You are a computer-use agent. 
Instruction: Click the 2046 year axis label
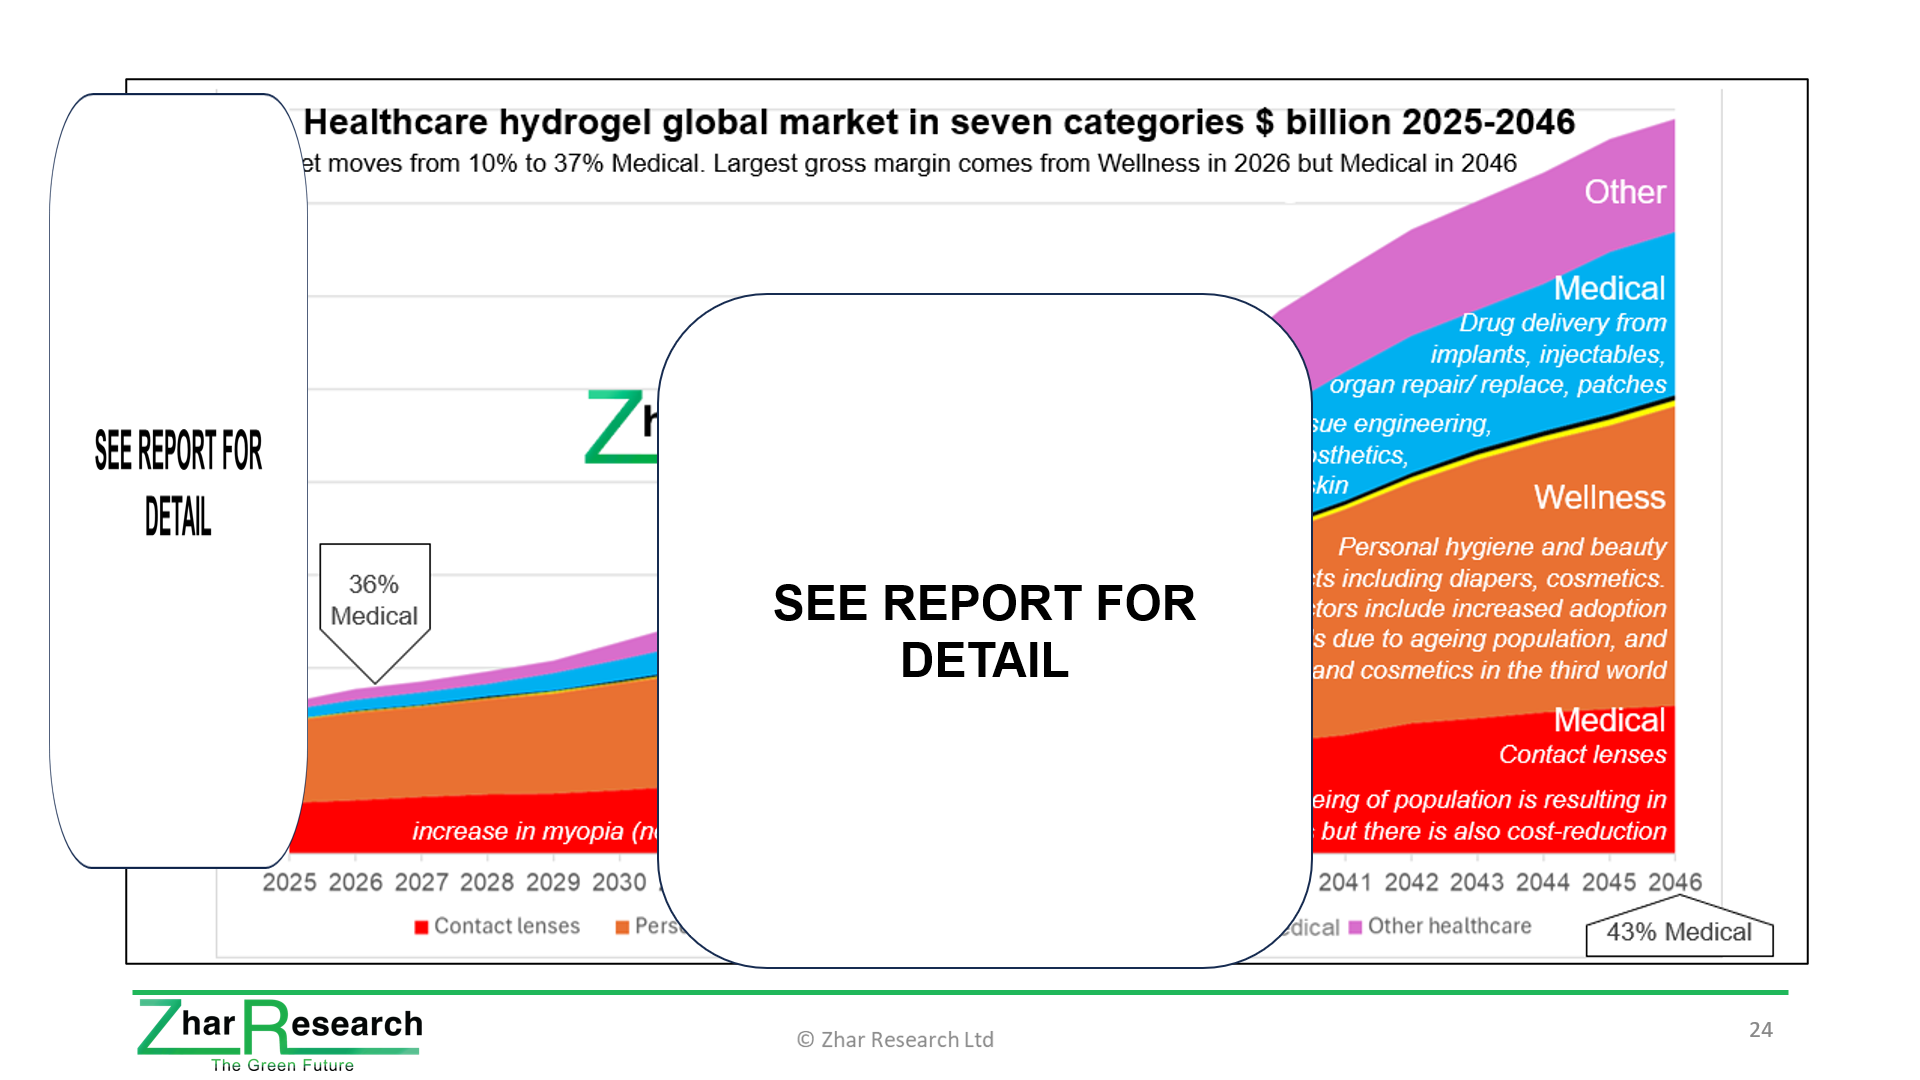1674,882
